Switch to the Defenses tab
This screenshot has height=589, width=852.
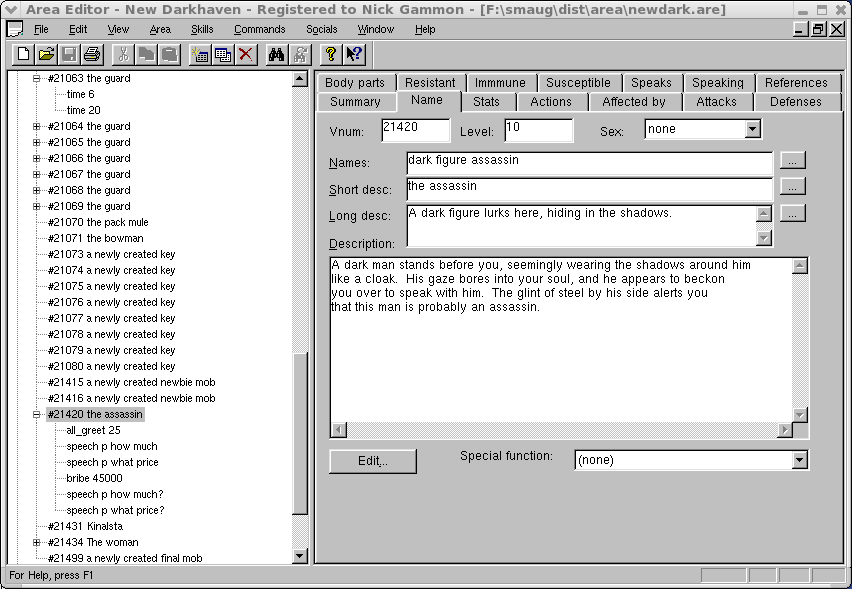click(795, 102)
